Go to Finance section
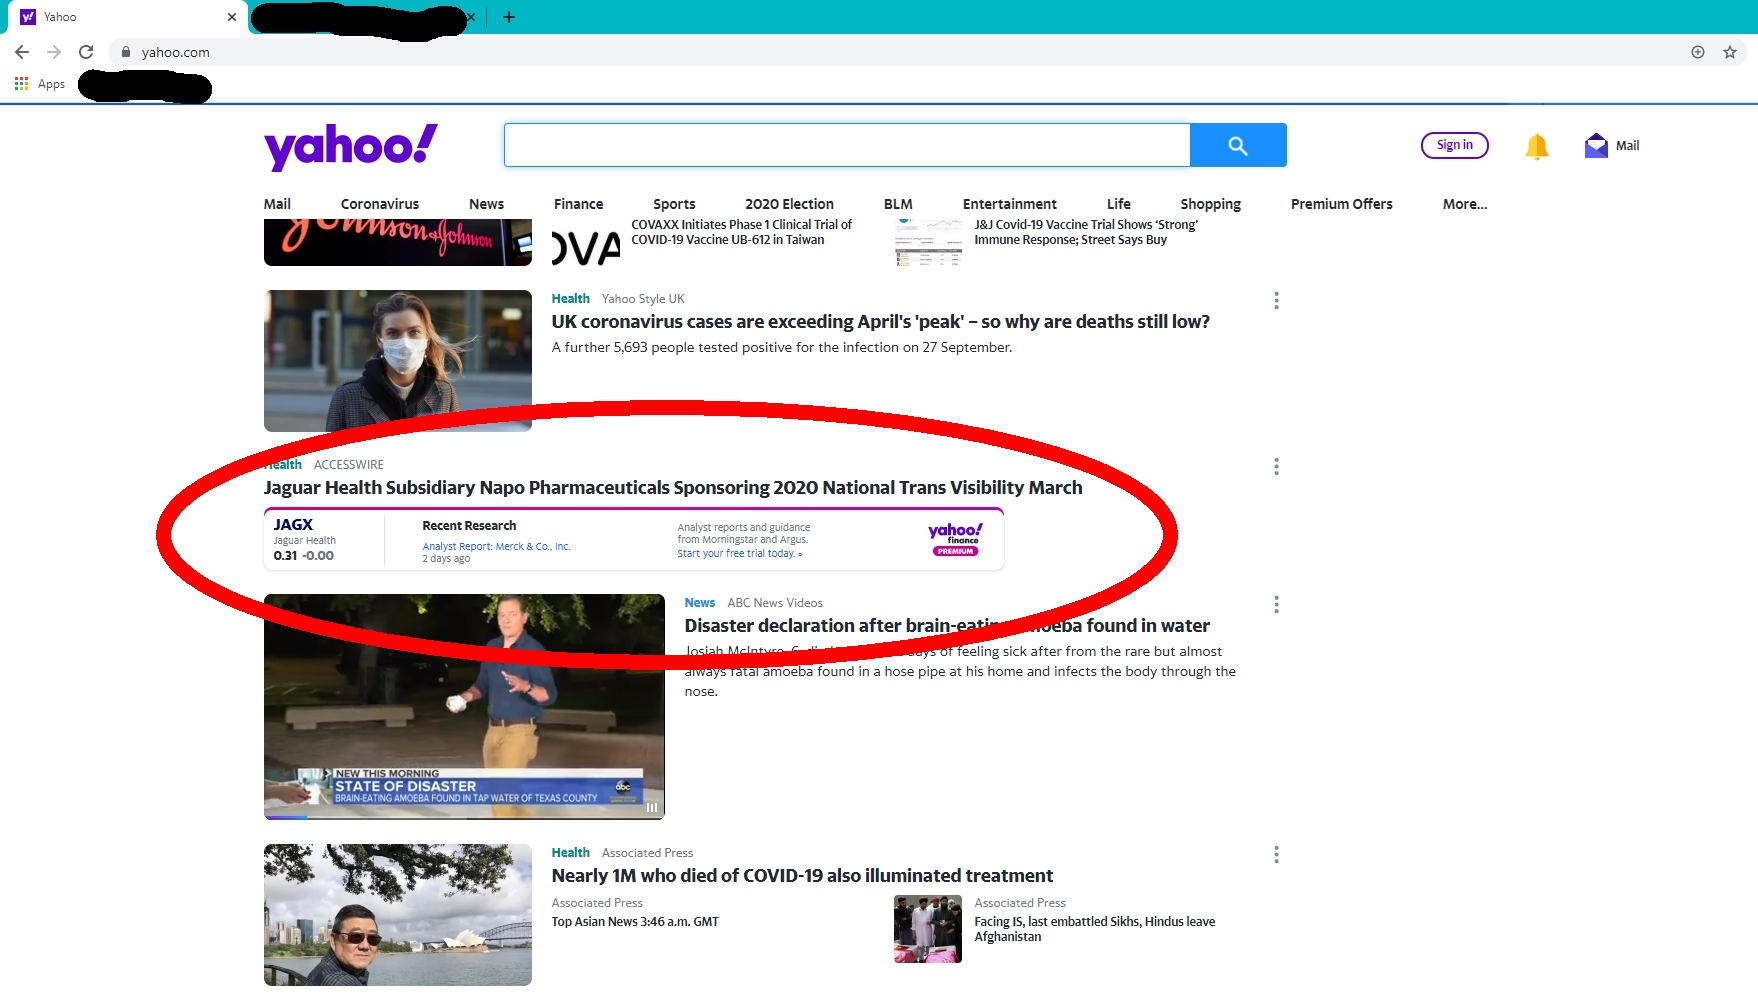 (579, 204)
